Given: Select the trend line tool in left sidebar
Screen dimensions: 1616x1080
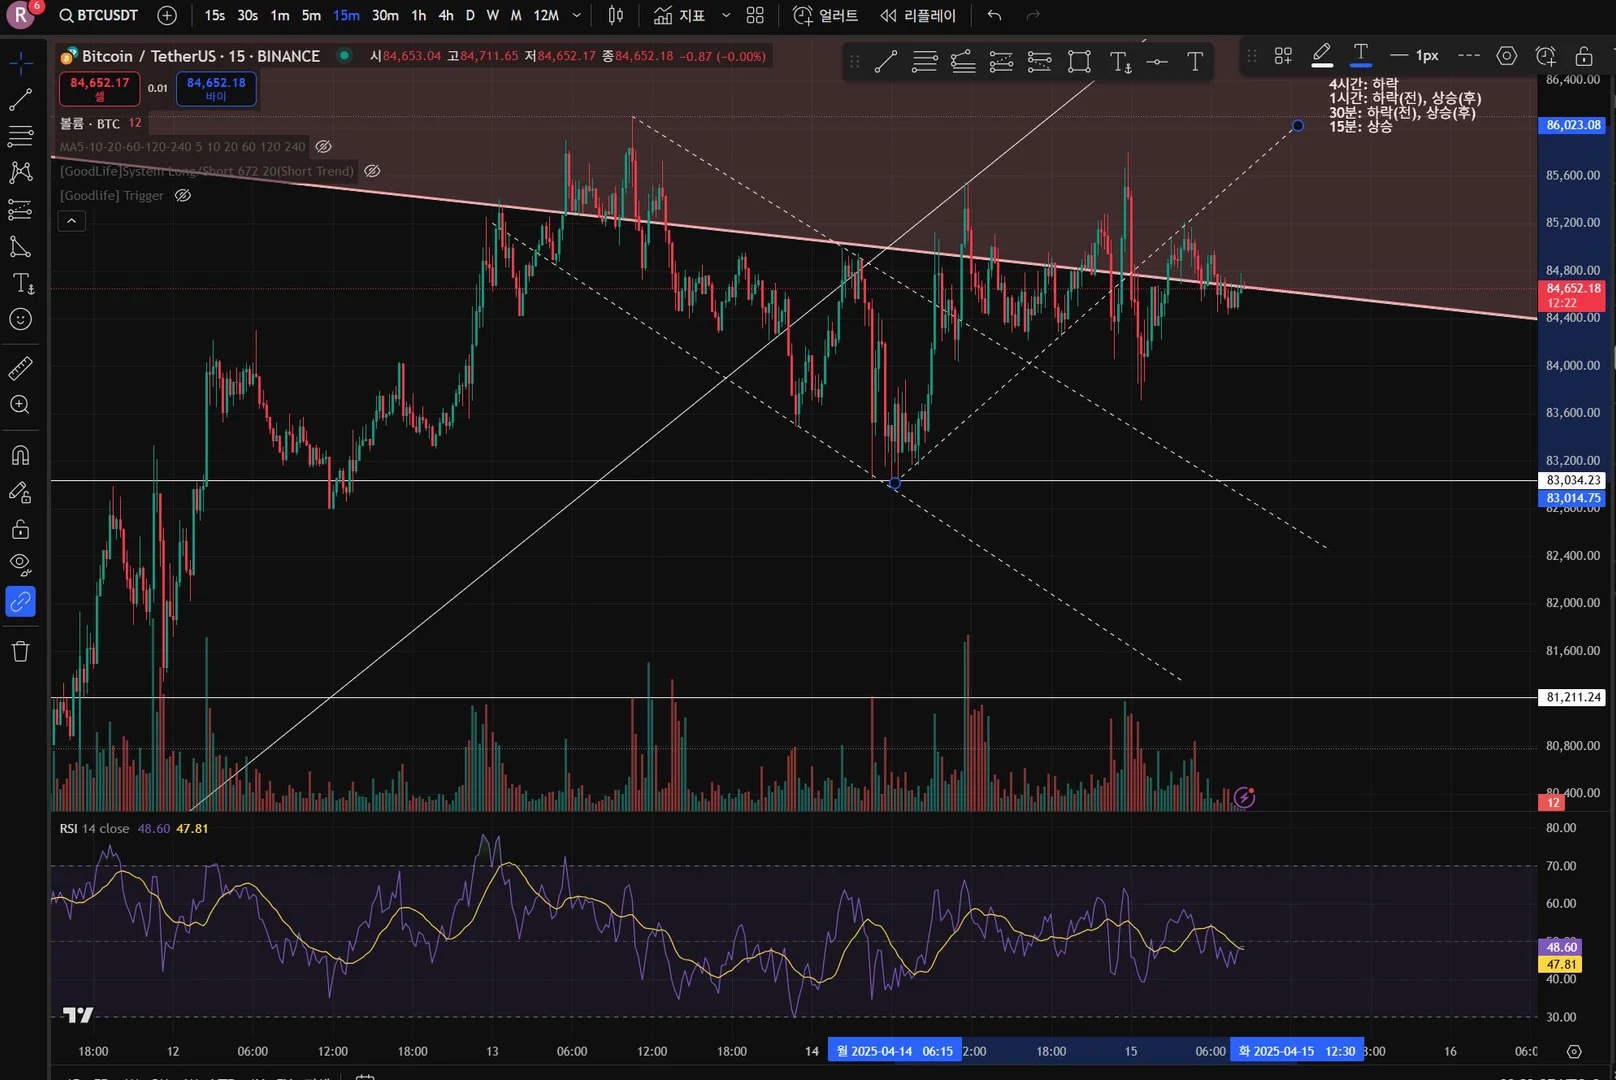Looking at the screenshot, I should (20, 100).
